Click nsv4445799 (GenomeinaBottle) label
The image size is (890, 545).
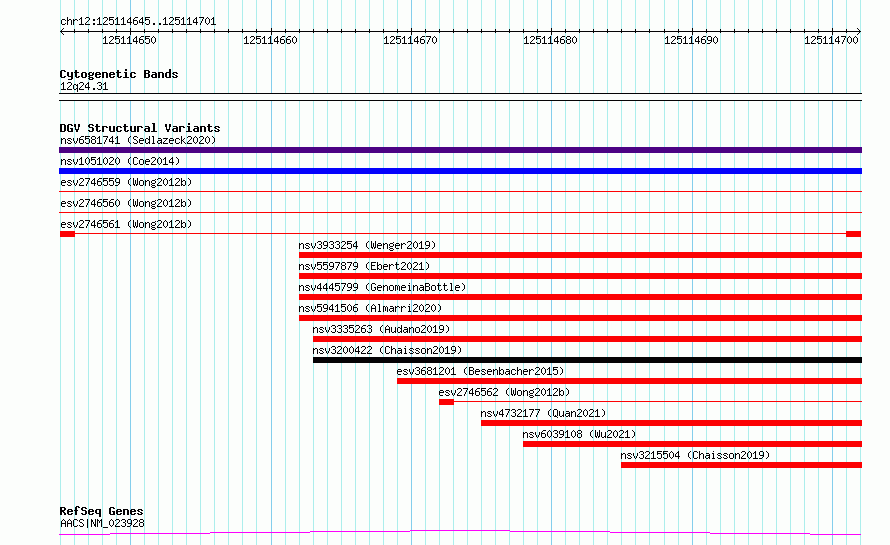(382, 287)
